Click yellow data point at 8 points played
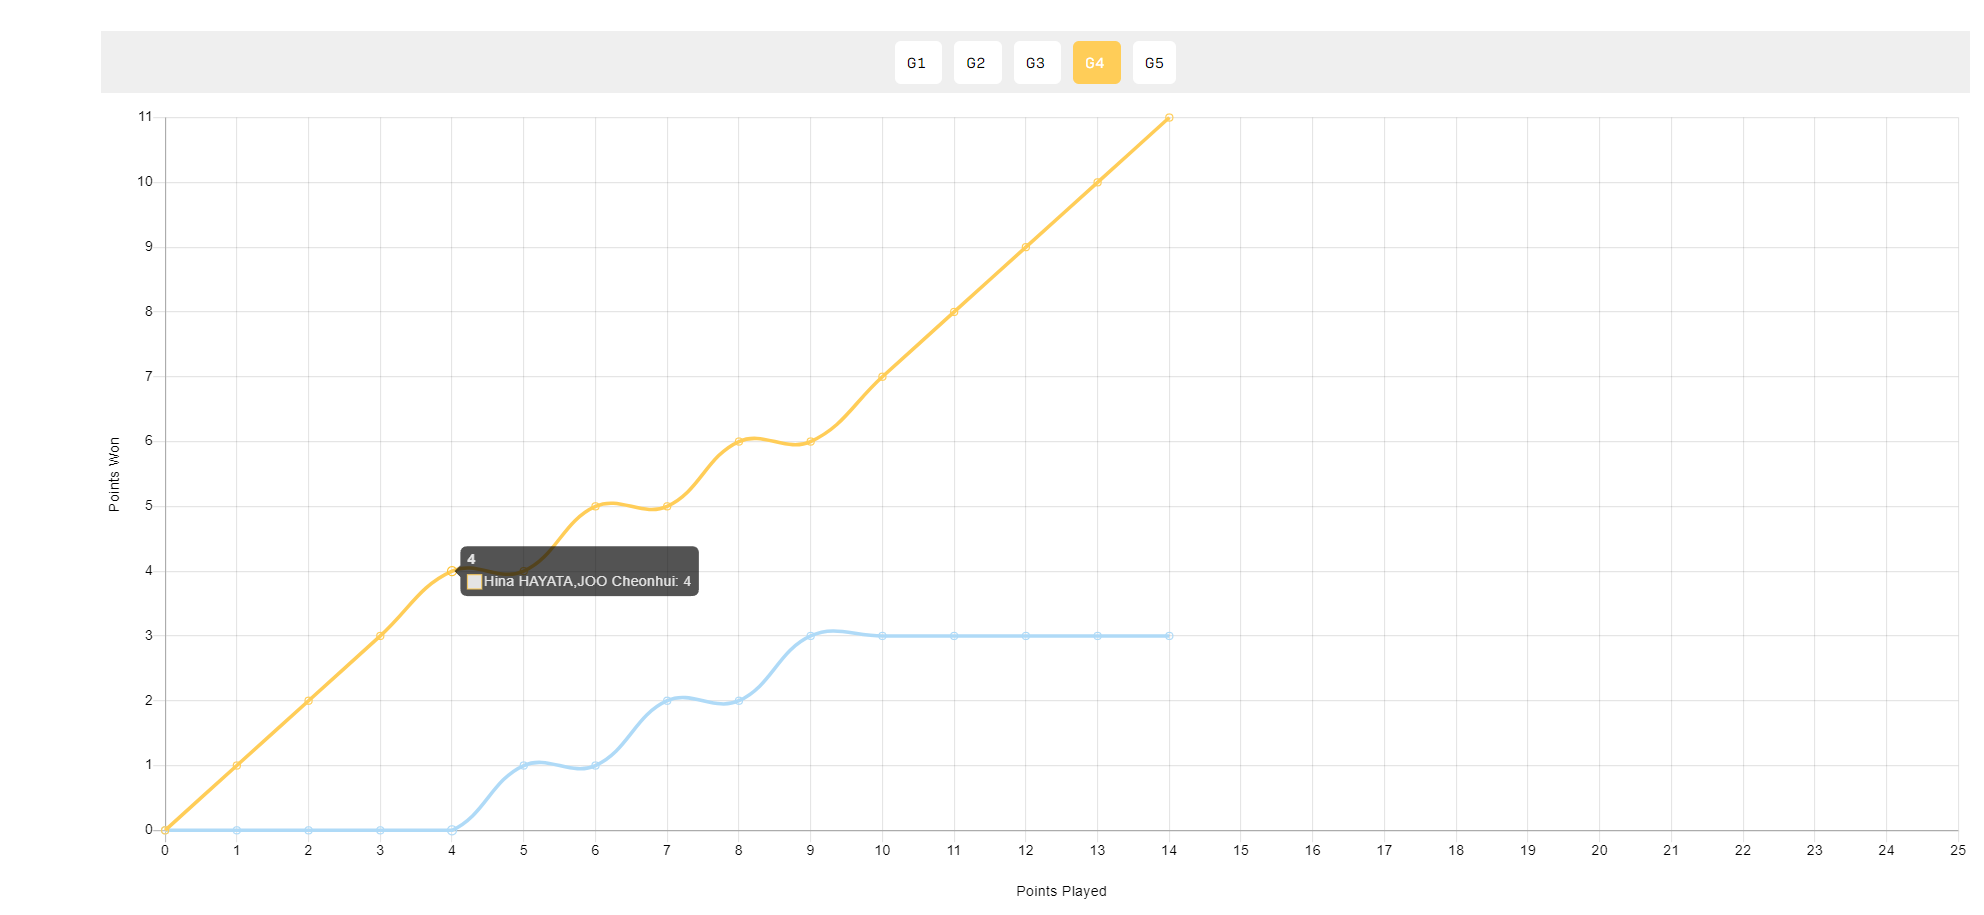 pos(739,441)
